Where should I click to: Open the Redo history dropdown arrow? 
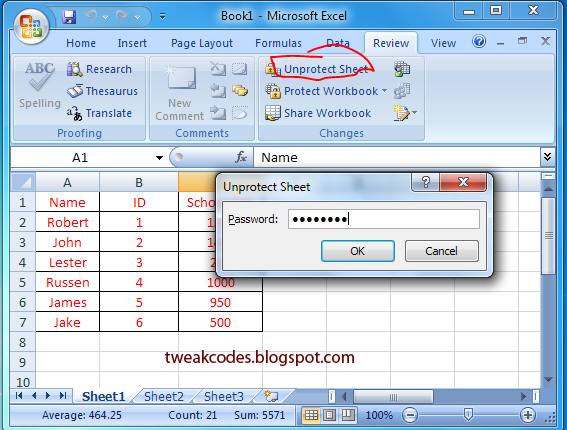137,17
